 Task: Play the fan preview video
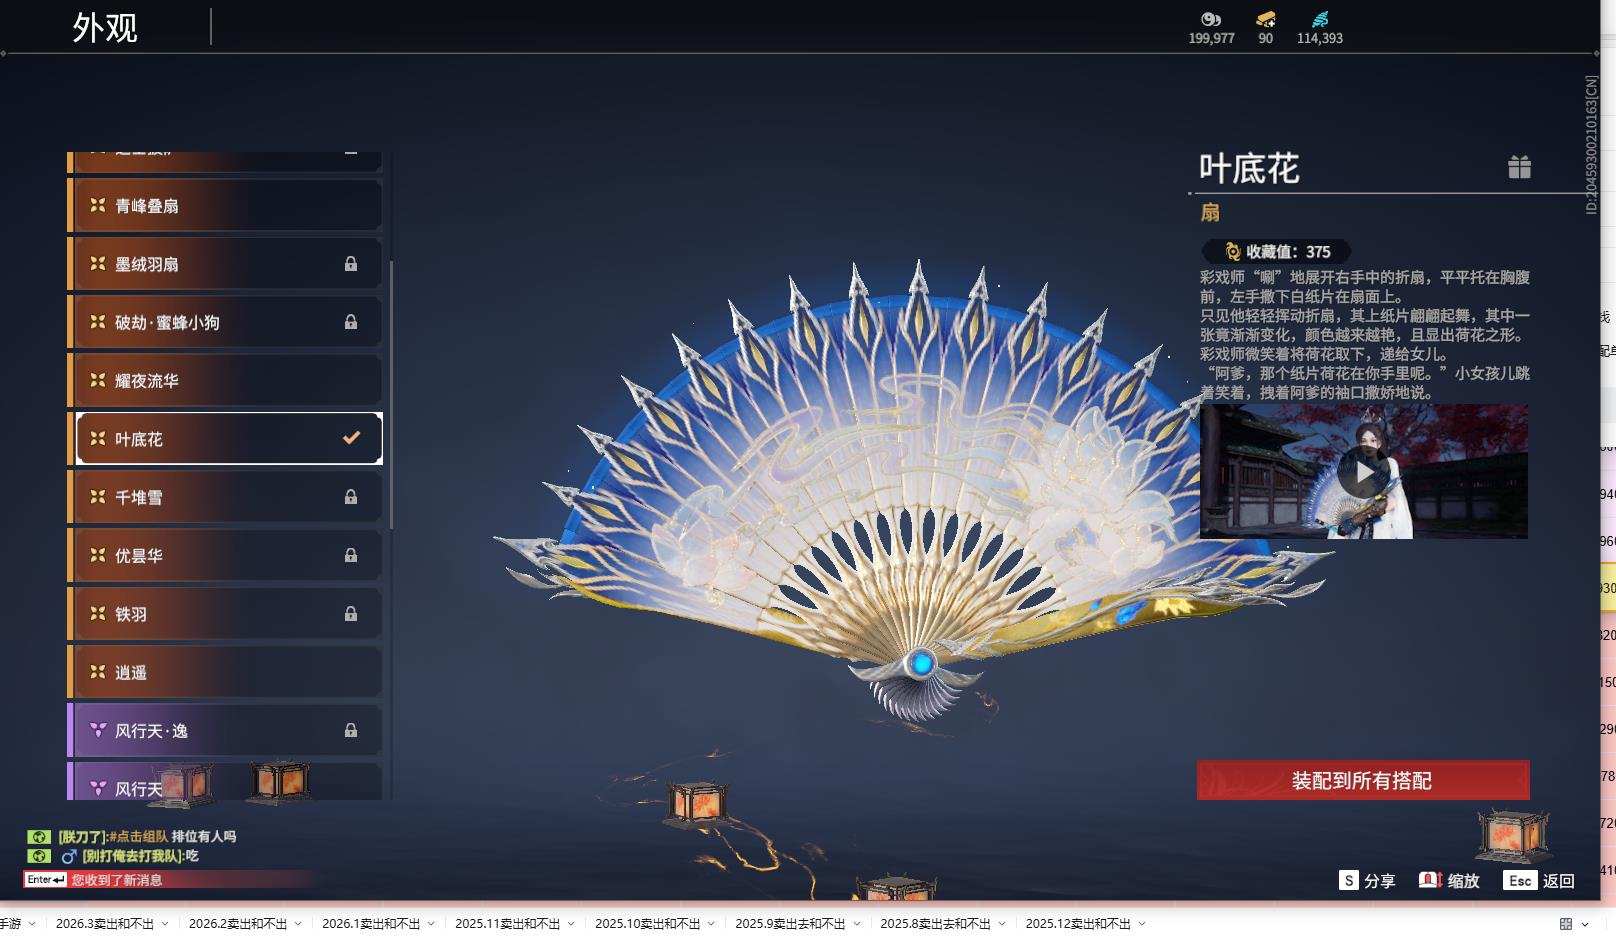1364,471
